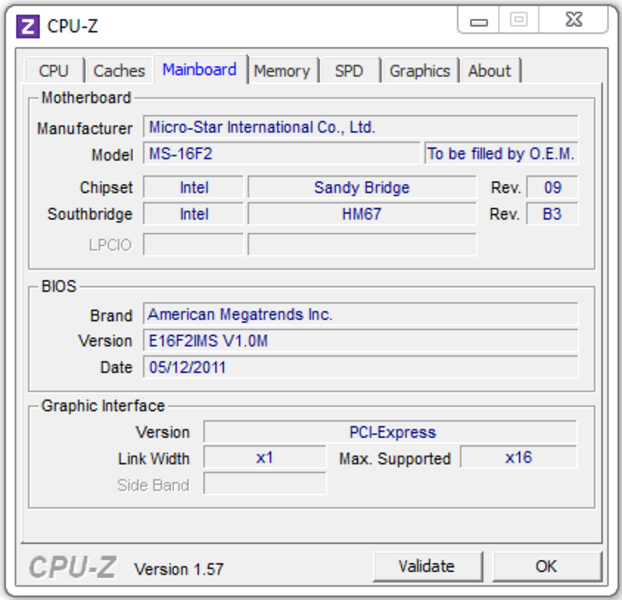Click the Southbridge vendor Intel field
The height and width of the screenshot is (600, 622).
point(194,214)
